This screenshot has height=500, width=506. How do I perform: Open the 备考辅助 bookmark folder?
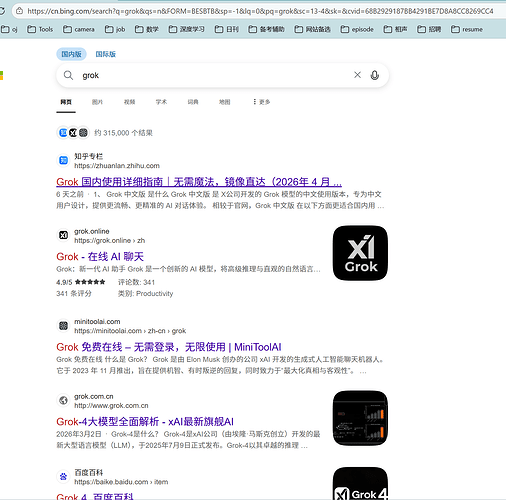point(266,29)
